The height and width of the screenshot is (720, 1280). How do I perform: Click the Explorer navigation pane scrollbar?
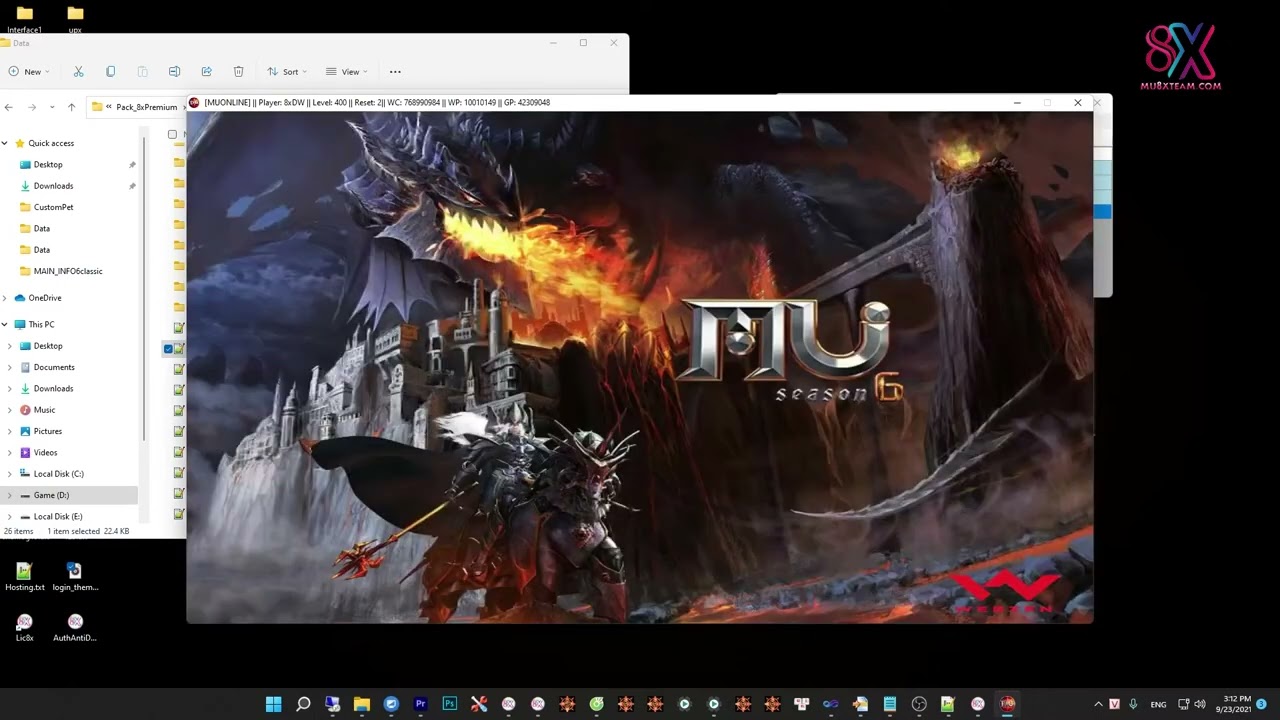point(144,290)
